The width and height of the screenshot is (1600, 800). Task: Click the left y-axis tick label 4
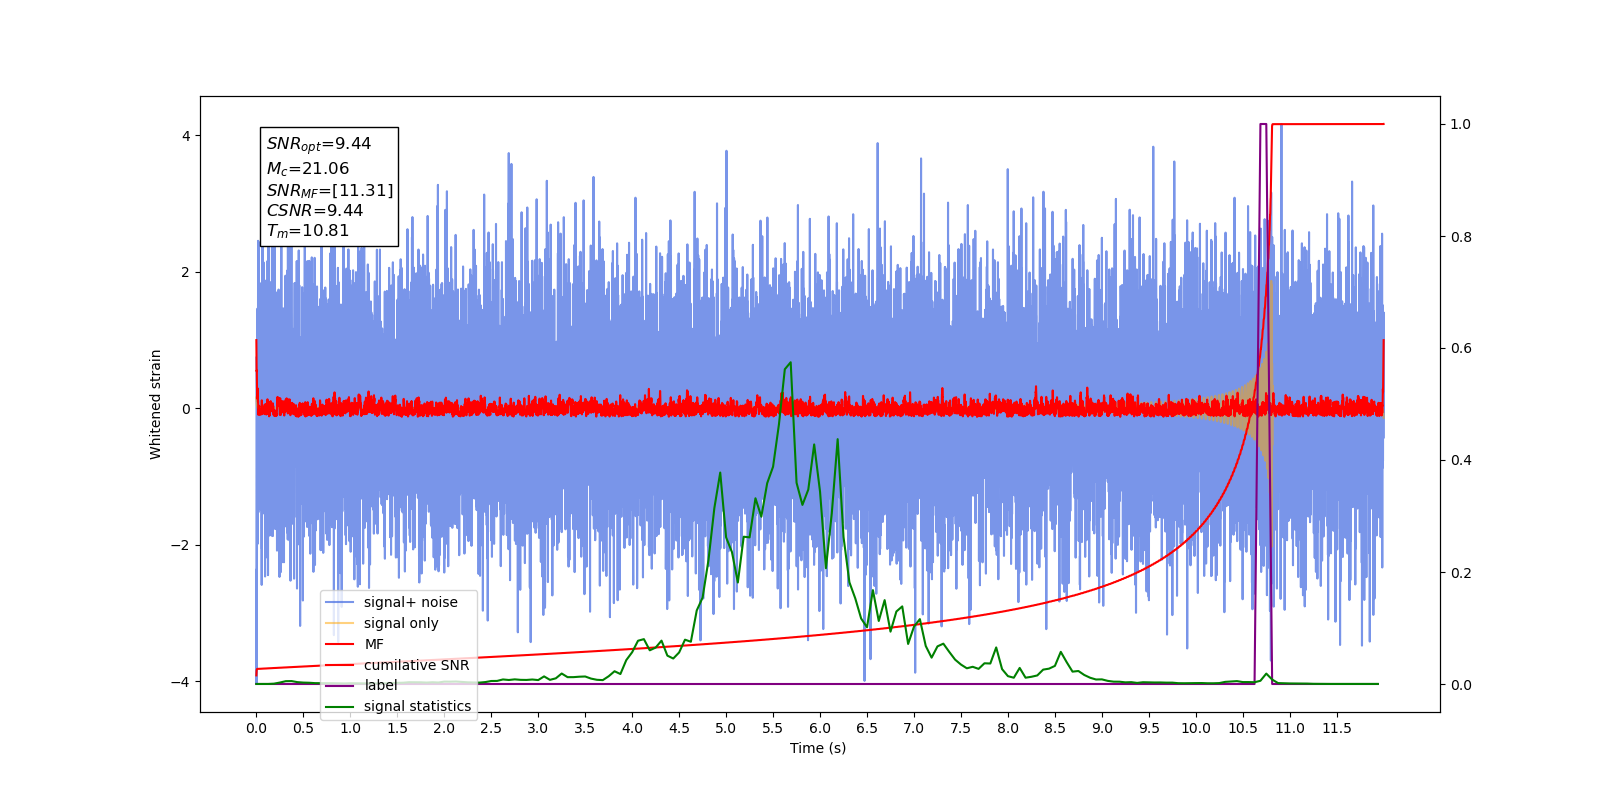coord(186,136)
